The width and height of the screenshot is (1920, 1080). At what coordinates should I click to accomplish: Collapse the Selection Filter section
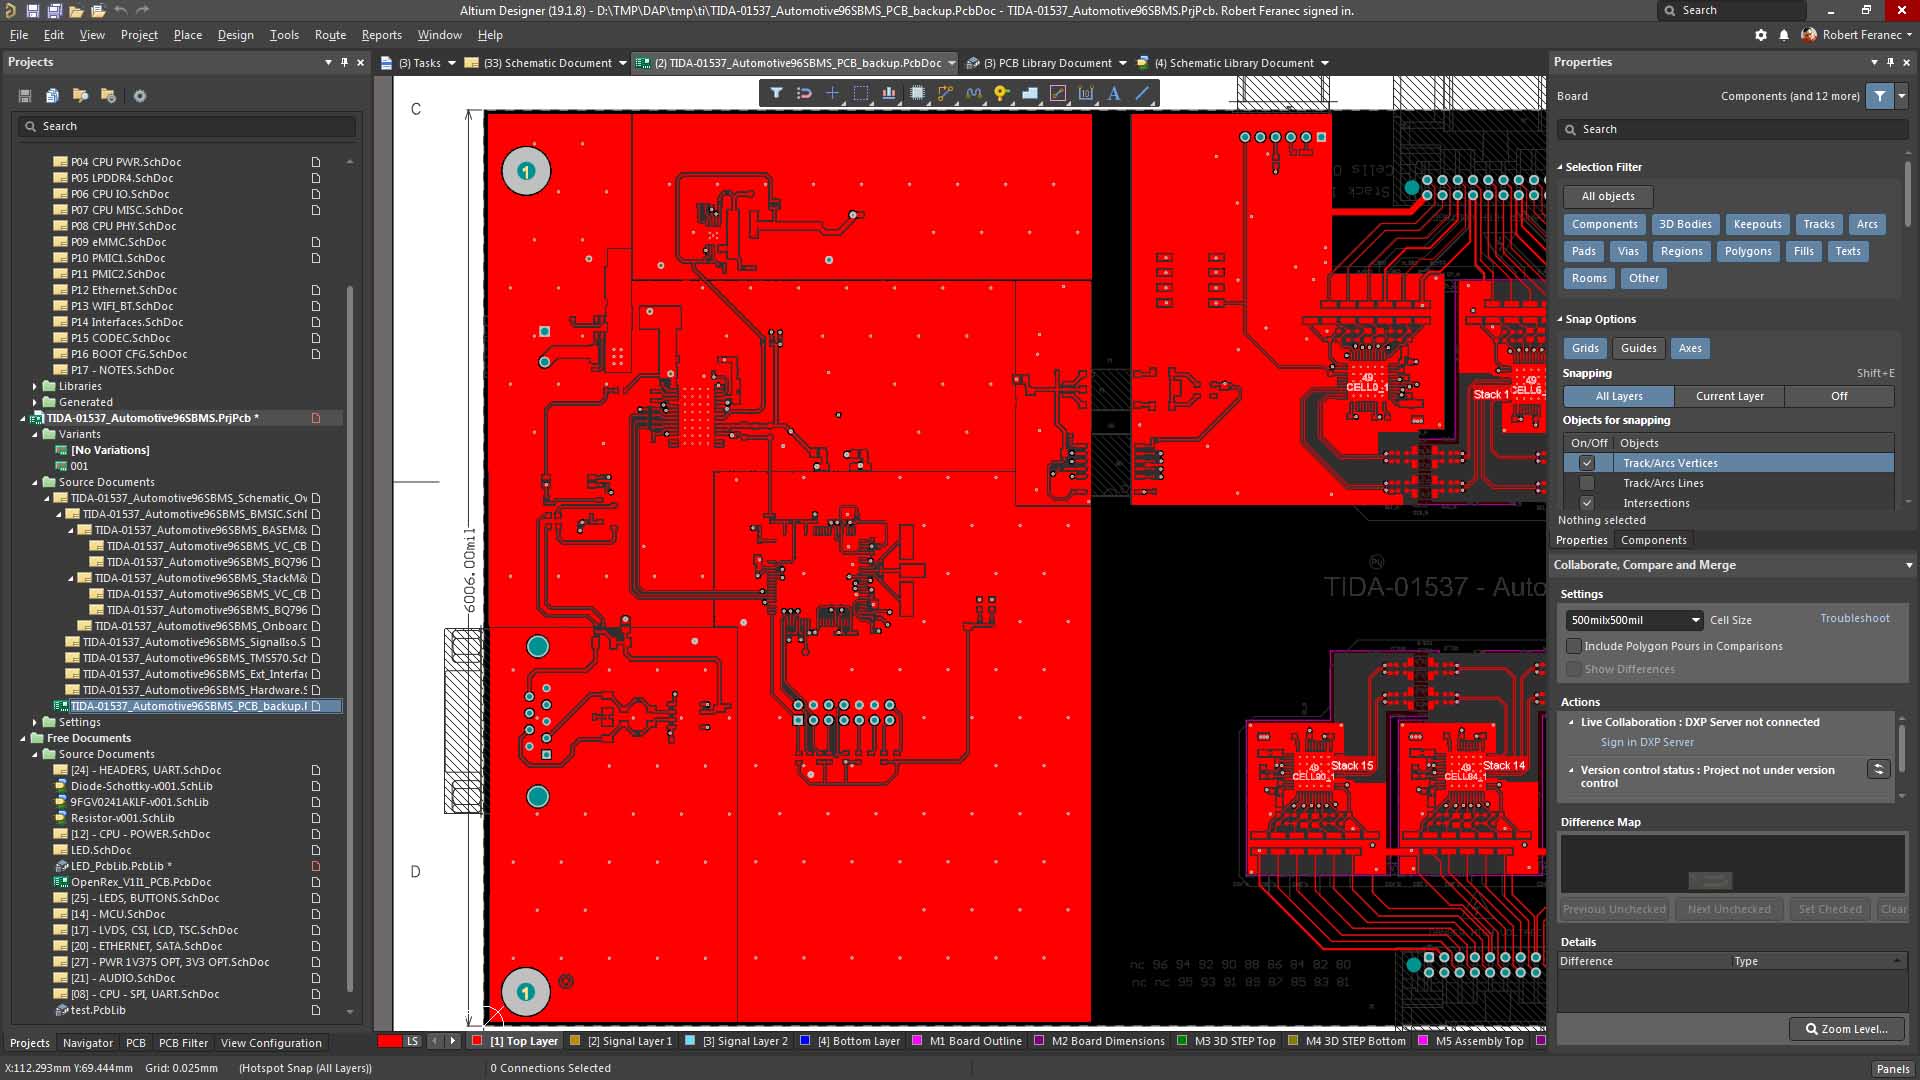tap(1560, 167)
